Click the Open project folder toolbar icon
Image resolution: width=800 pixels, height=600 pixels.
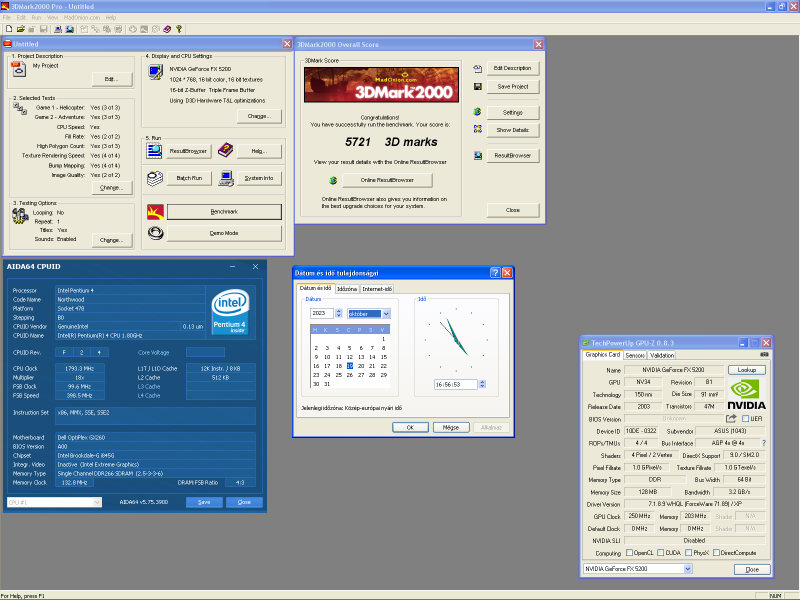click(20, 29)
